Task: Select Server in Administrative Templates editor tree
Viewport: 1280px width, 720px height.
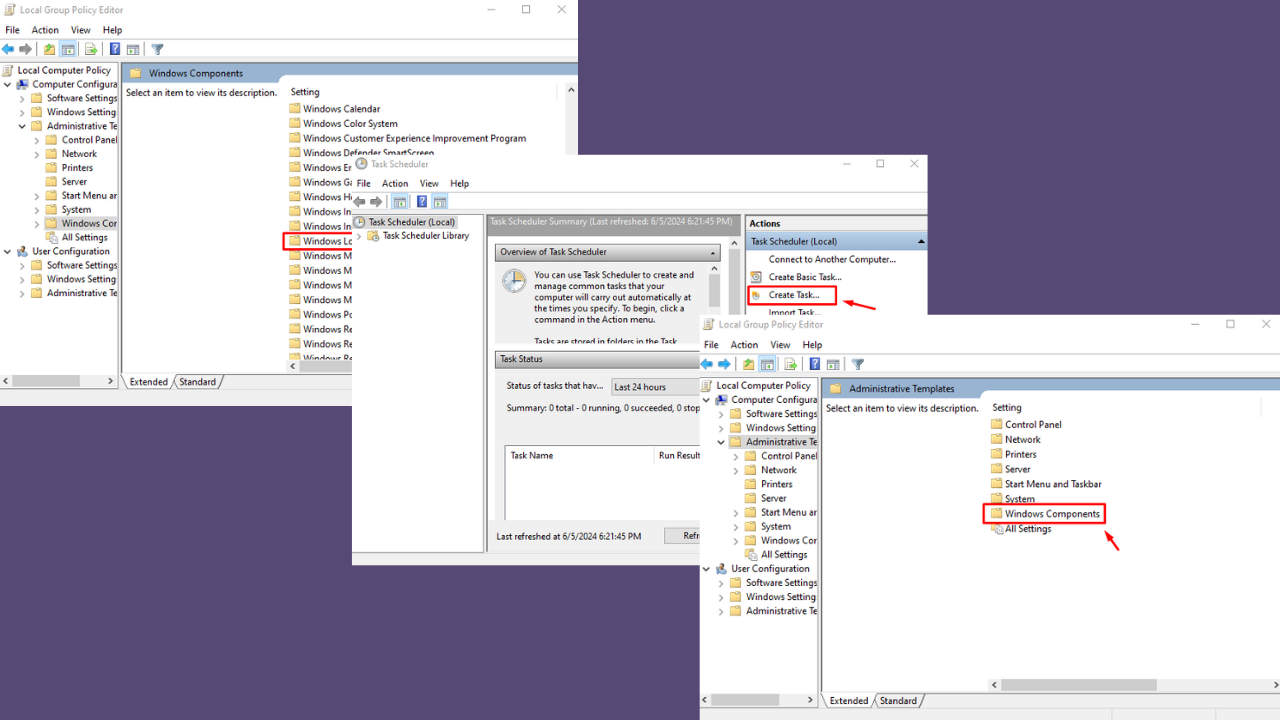Action: [x=773, y=498]
